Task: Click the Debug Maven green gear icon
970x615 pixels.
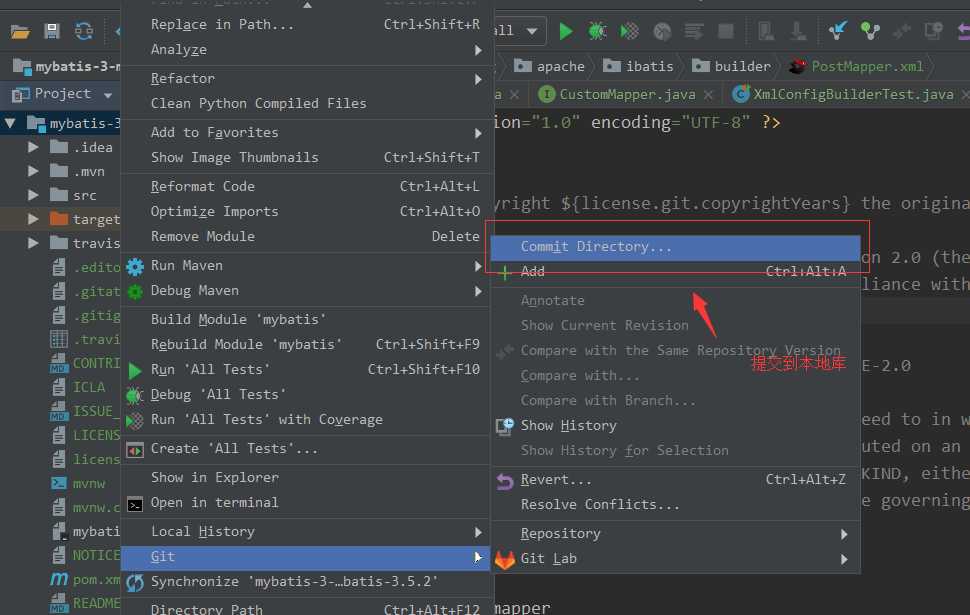Action: 135,291
